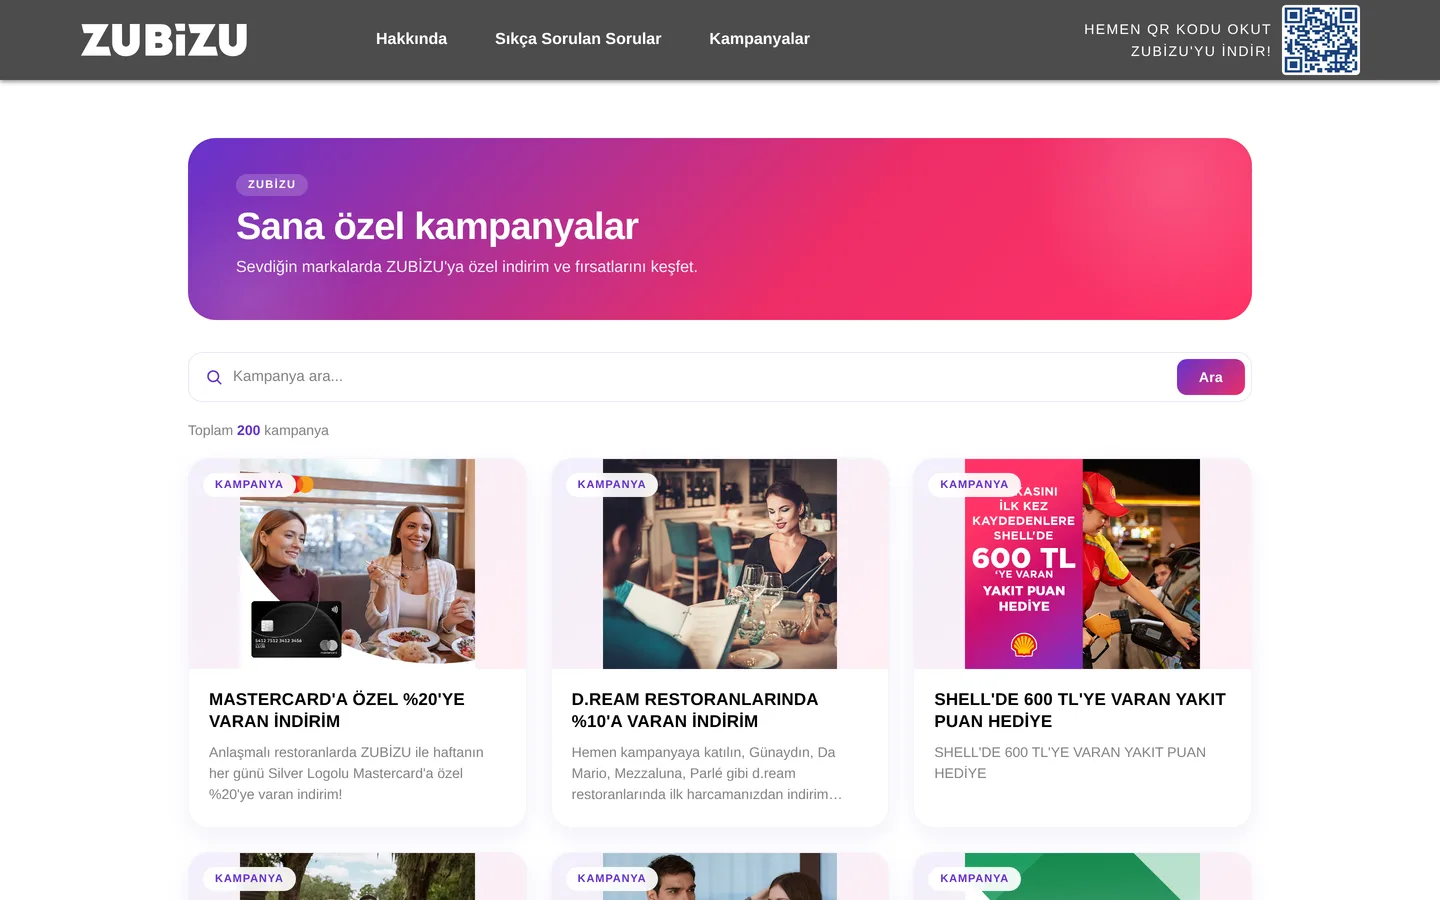Open the d.ream restaurant campaign image

coord(720,564)
